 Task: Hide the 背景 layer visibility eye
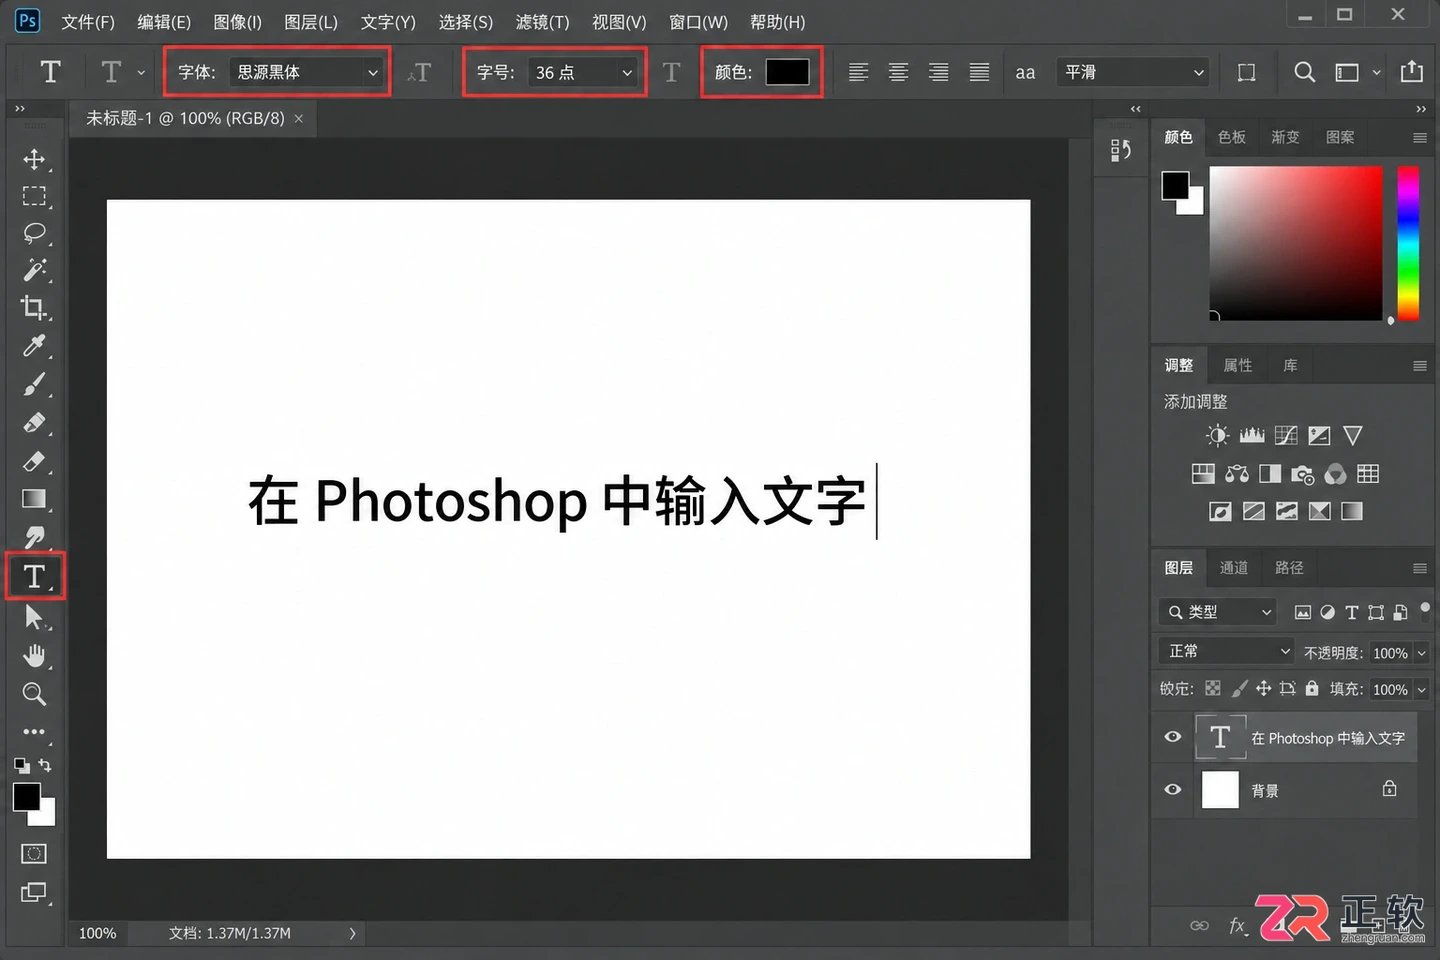coord(1173,790)
